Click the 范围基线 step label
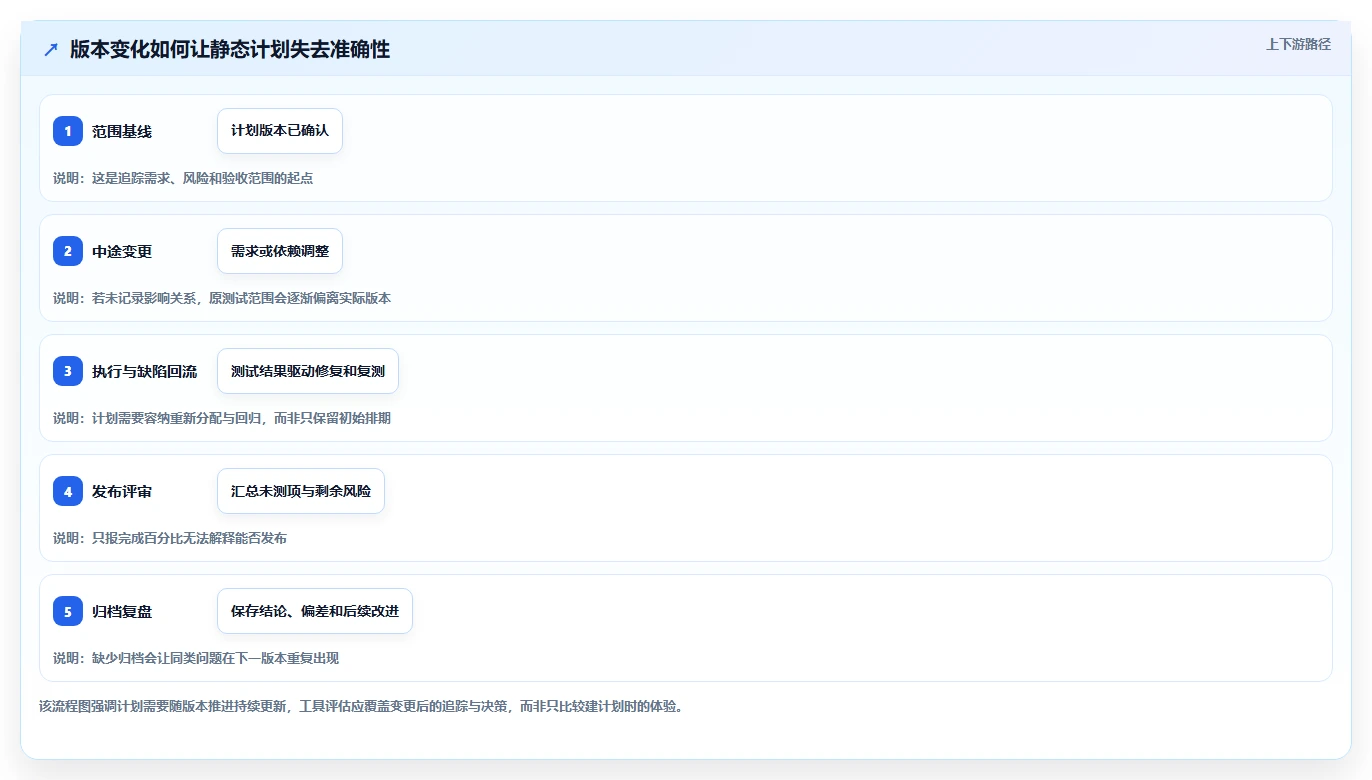1372x780 pixels. pyautogui.click(x=122, y=131)
